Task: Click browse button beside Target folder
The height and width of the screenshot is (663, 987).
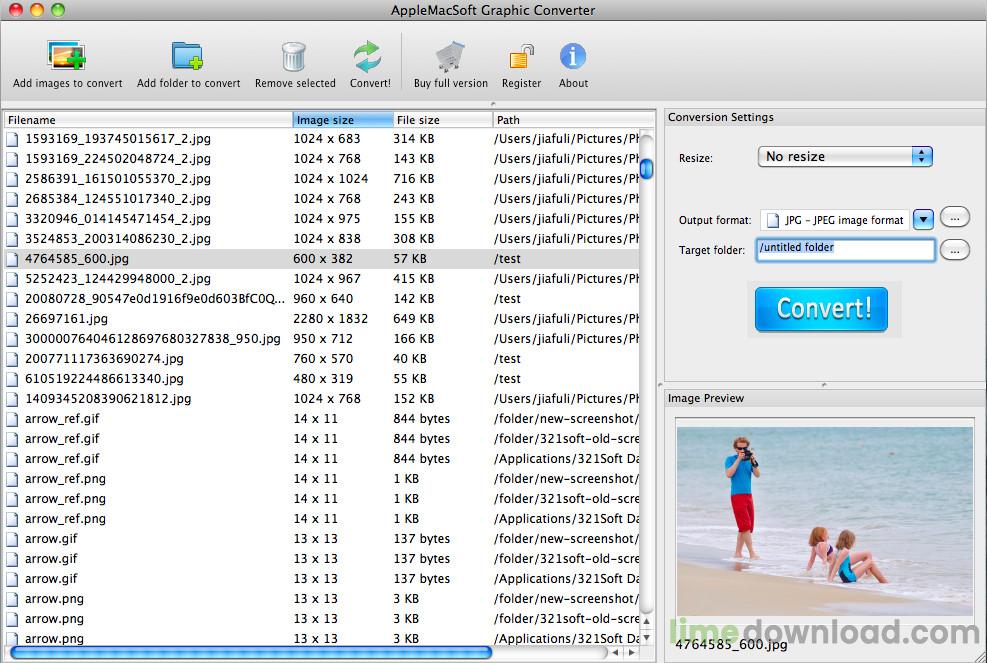Action: 955,247
